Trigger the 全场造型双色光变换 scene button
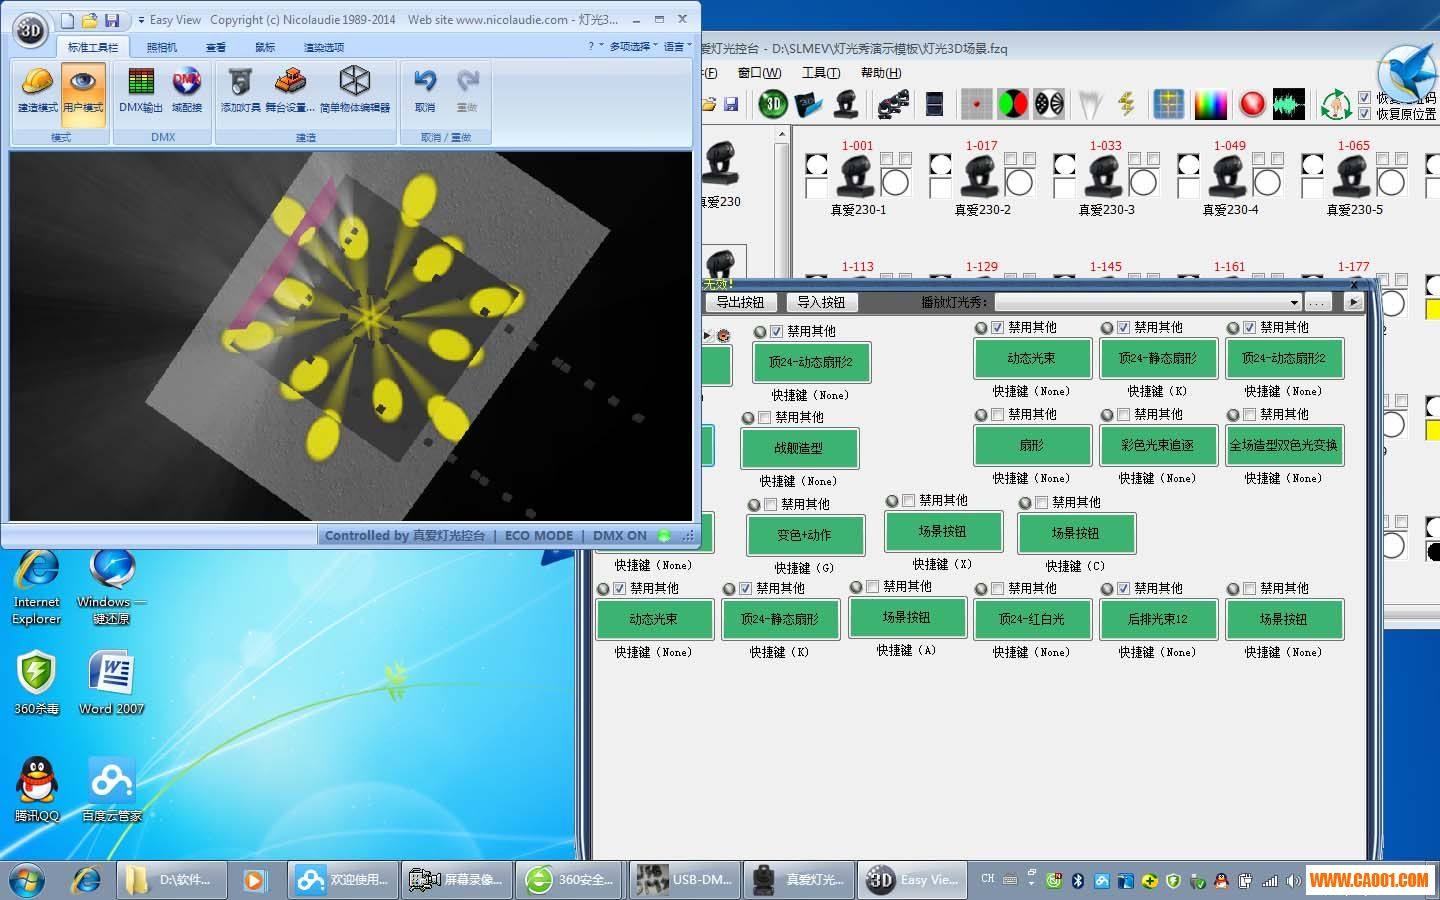The width and height of the screenshot is (1440, 900). [1284, 445]
